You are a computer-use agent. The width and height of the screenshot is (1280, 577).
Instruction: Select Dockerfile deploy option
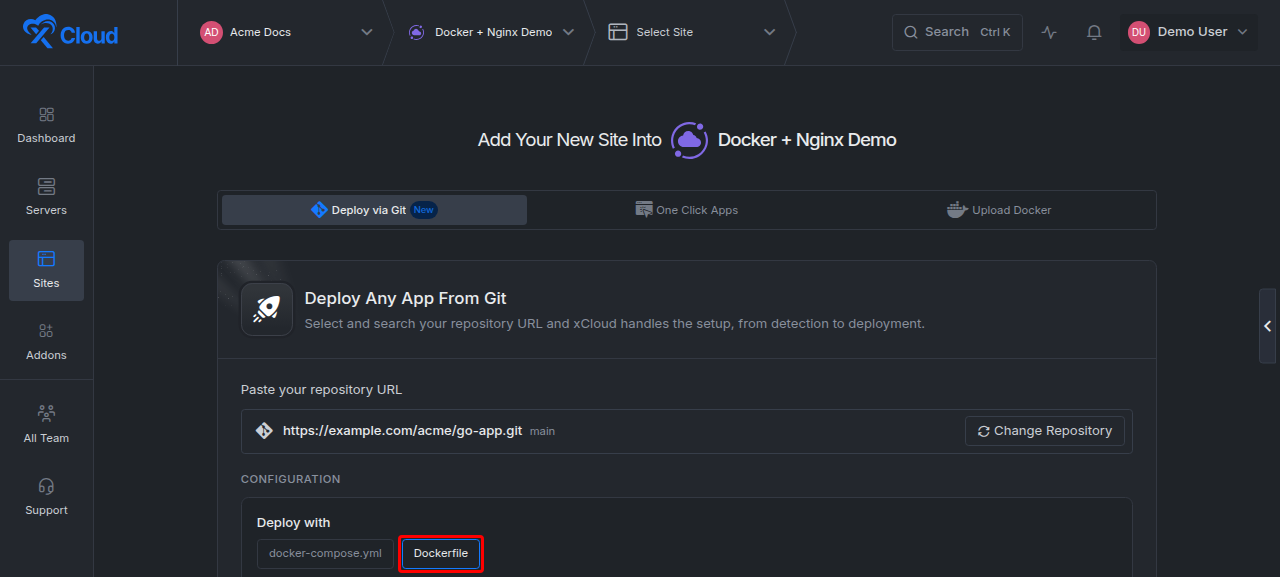[441, 553]
